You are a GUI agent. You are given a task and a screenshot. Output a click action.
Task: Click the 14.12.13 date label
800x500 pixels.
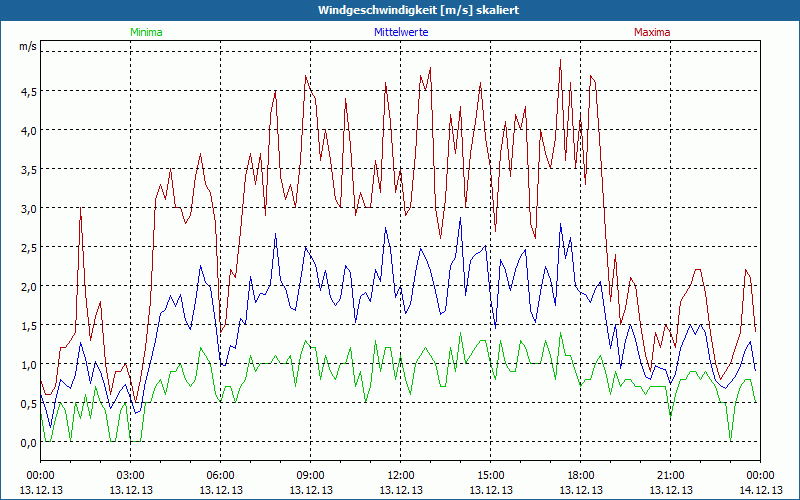tap(760, 490)
